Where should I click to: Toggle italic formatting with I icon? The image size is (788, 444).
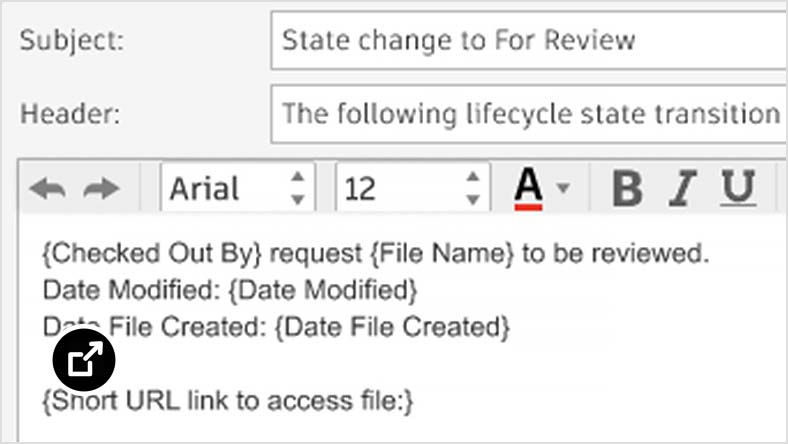(682, 189)
